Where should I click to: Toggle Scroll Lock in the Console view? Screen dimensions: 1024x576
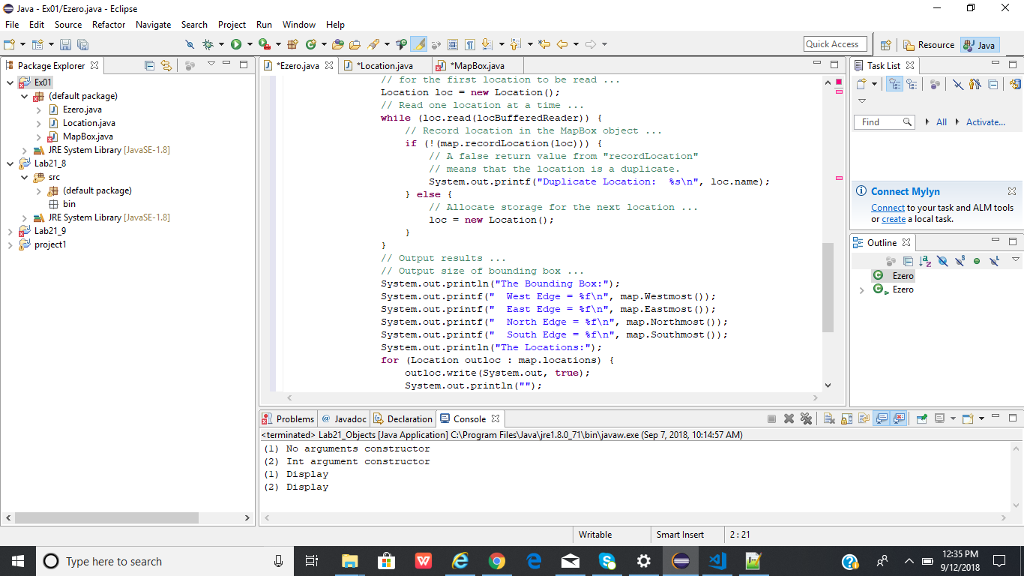click(845, 419)
